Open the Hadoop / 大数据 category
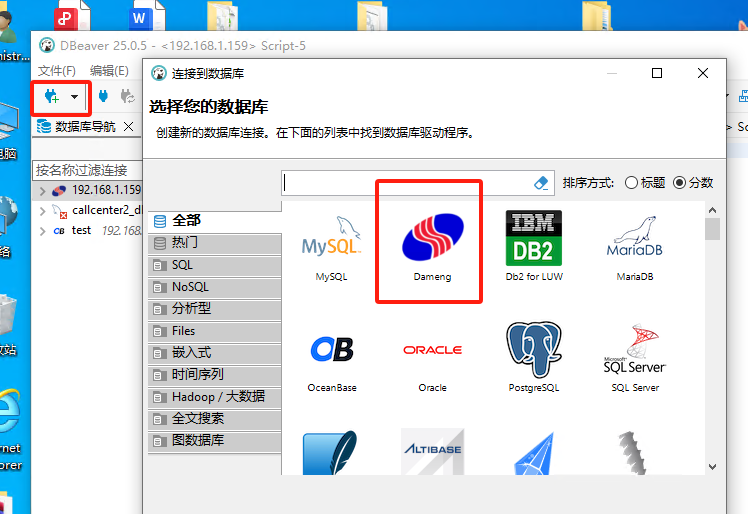Image resolution: width=748 pixels, height=514 pixels. 215,397
